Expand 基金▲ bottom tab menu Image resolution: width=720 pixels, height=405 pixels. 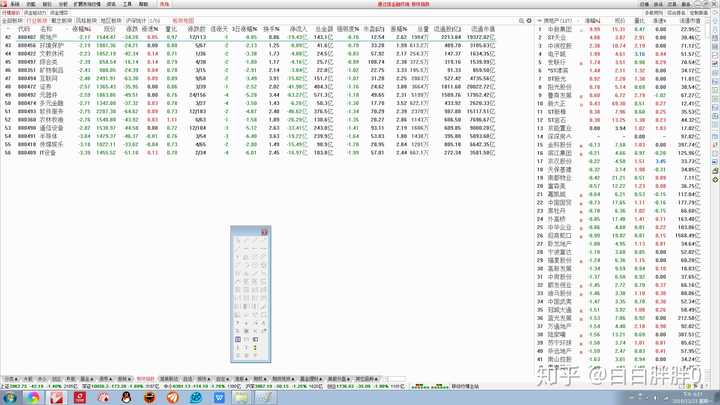tap(86, 379)
